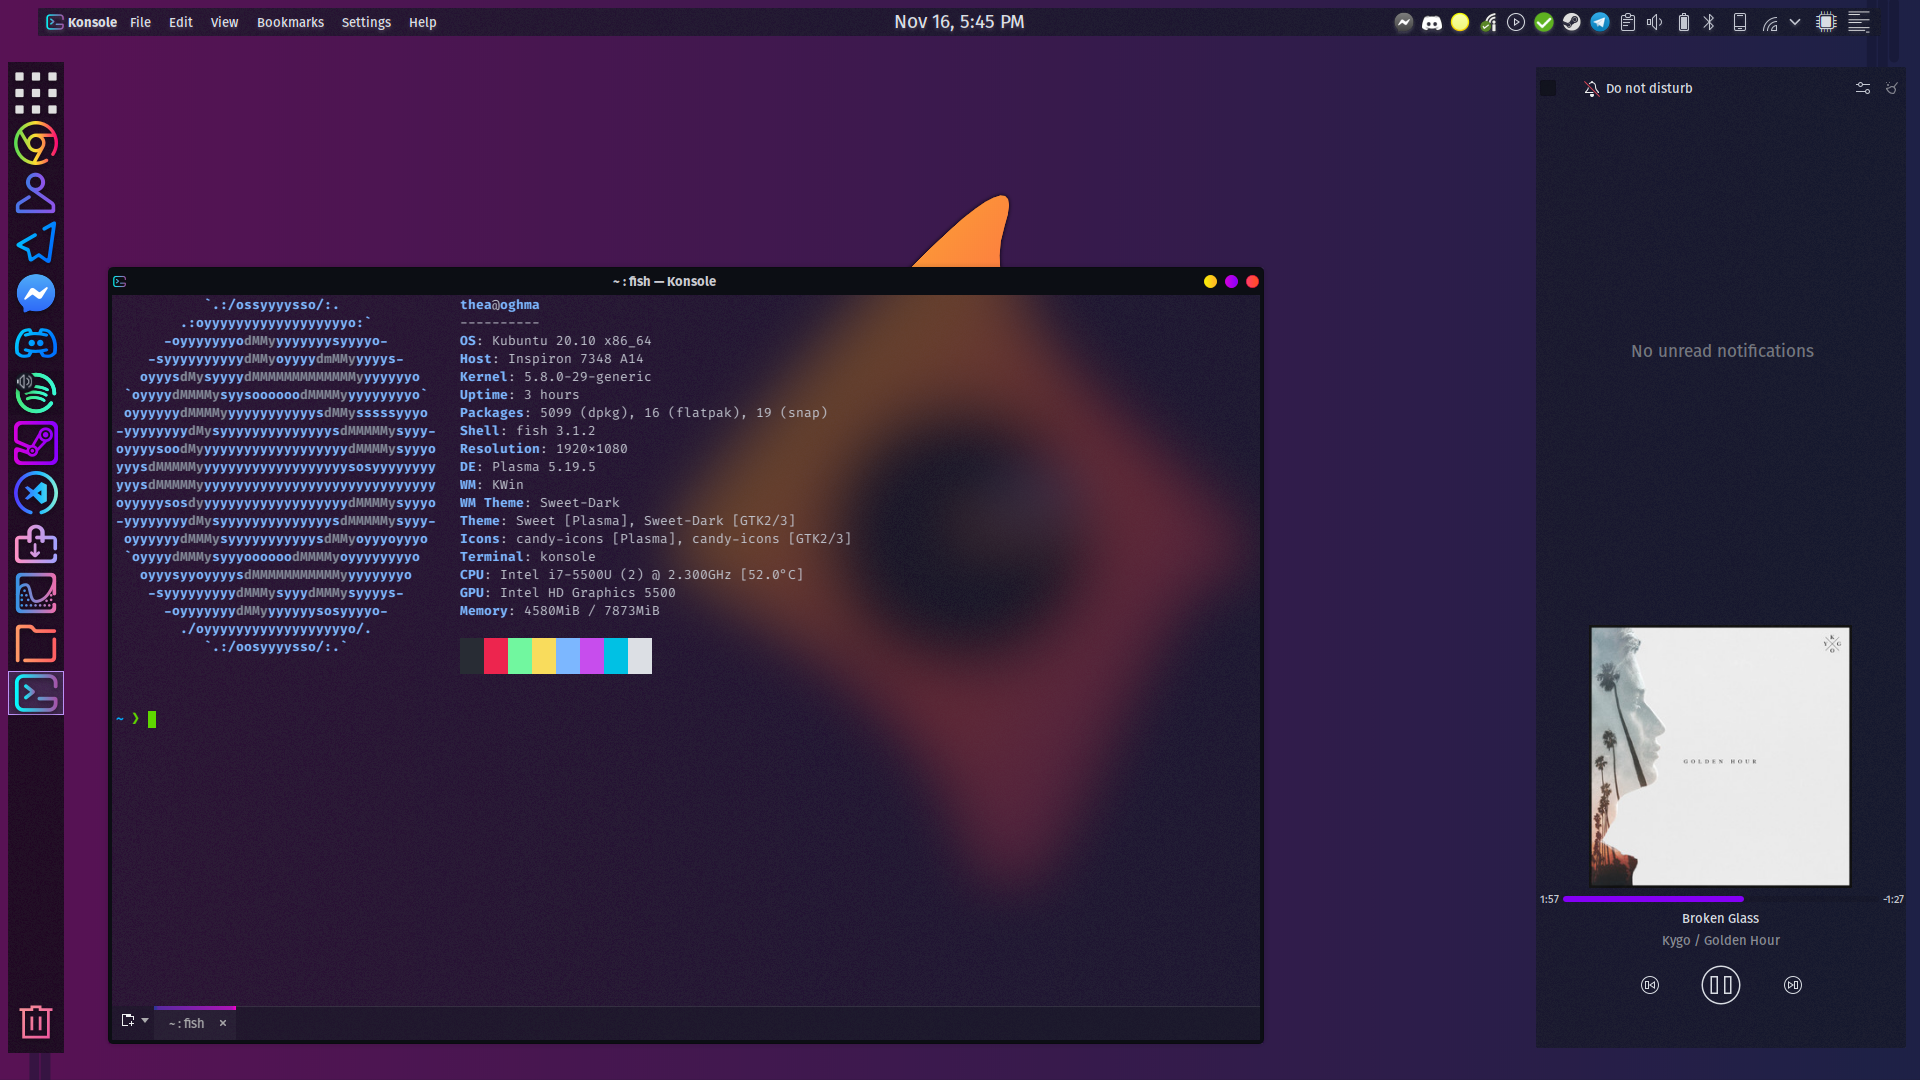Viewport: 1920px width, 1080px height.
Task: Click the network update signal tray icon
Action: pos(1488,22)
